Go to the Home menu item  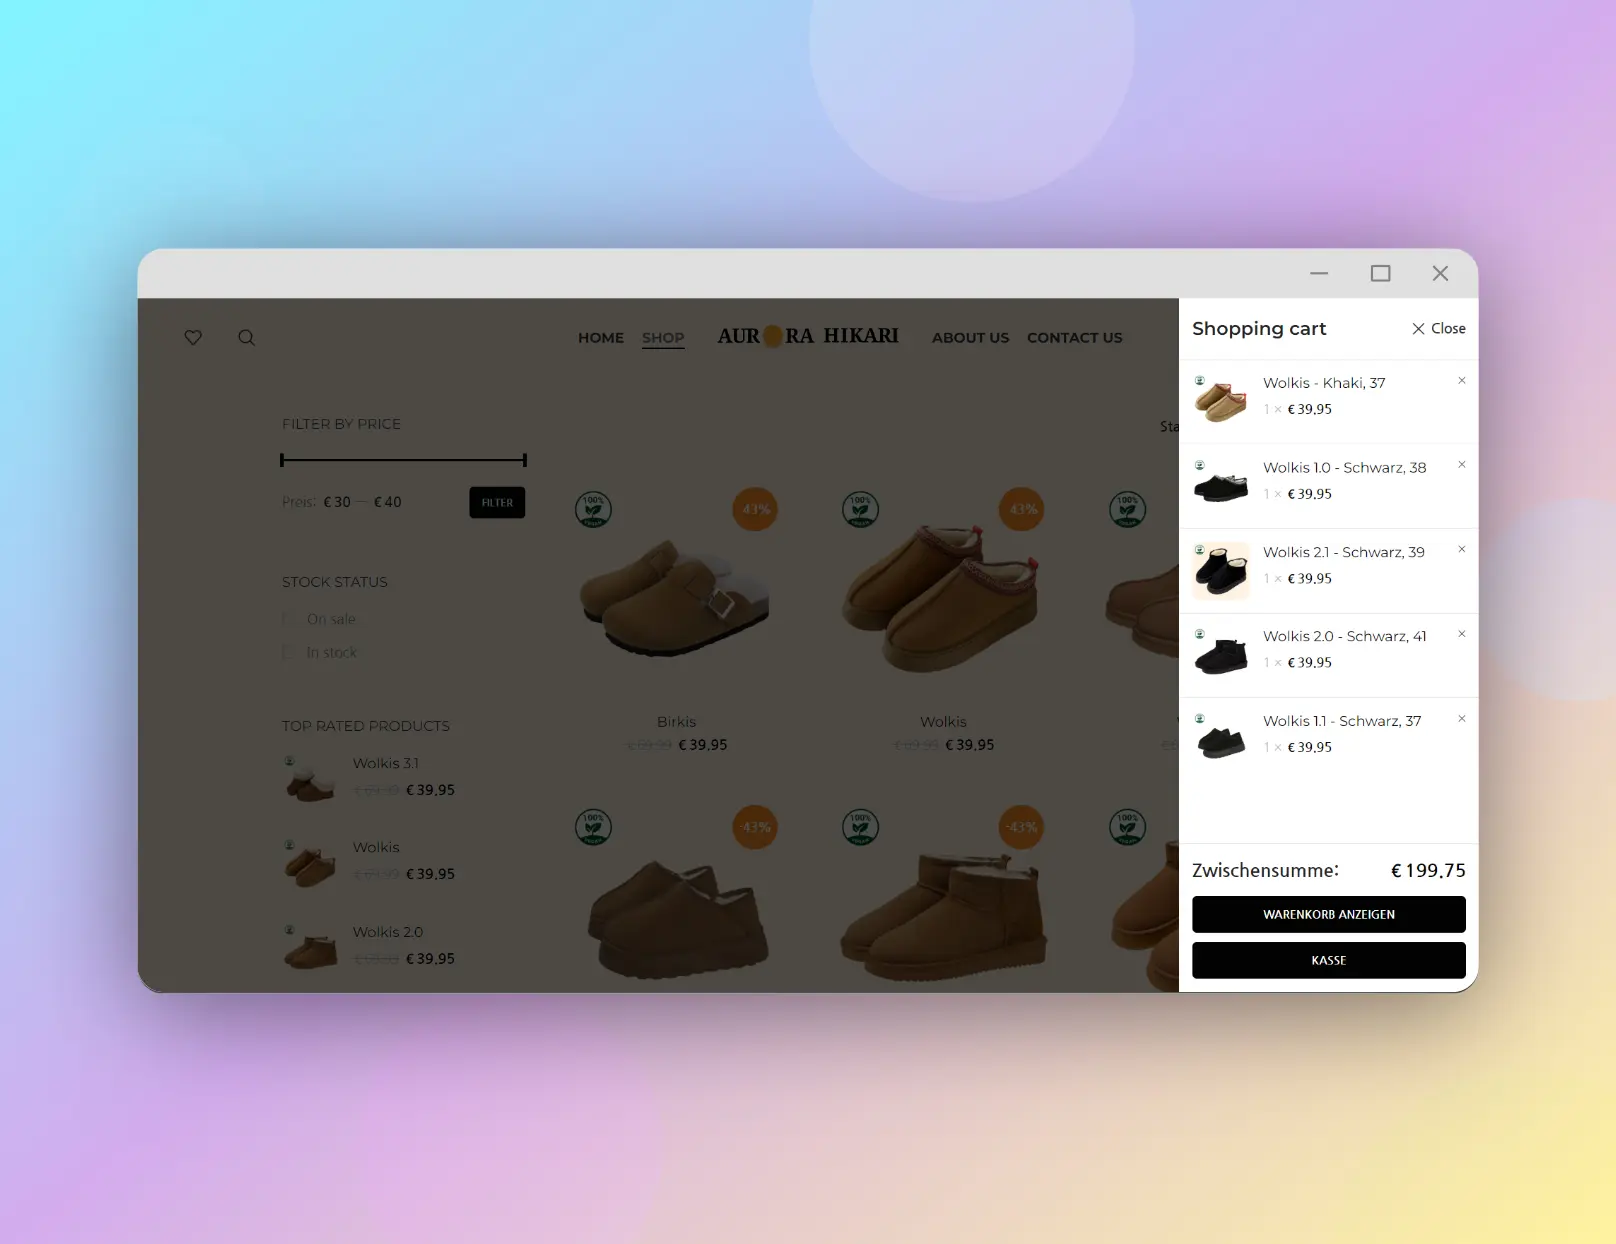coord(600,338)
